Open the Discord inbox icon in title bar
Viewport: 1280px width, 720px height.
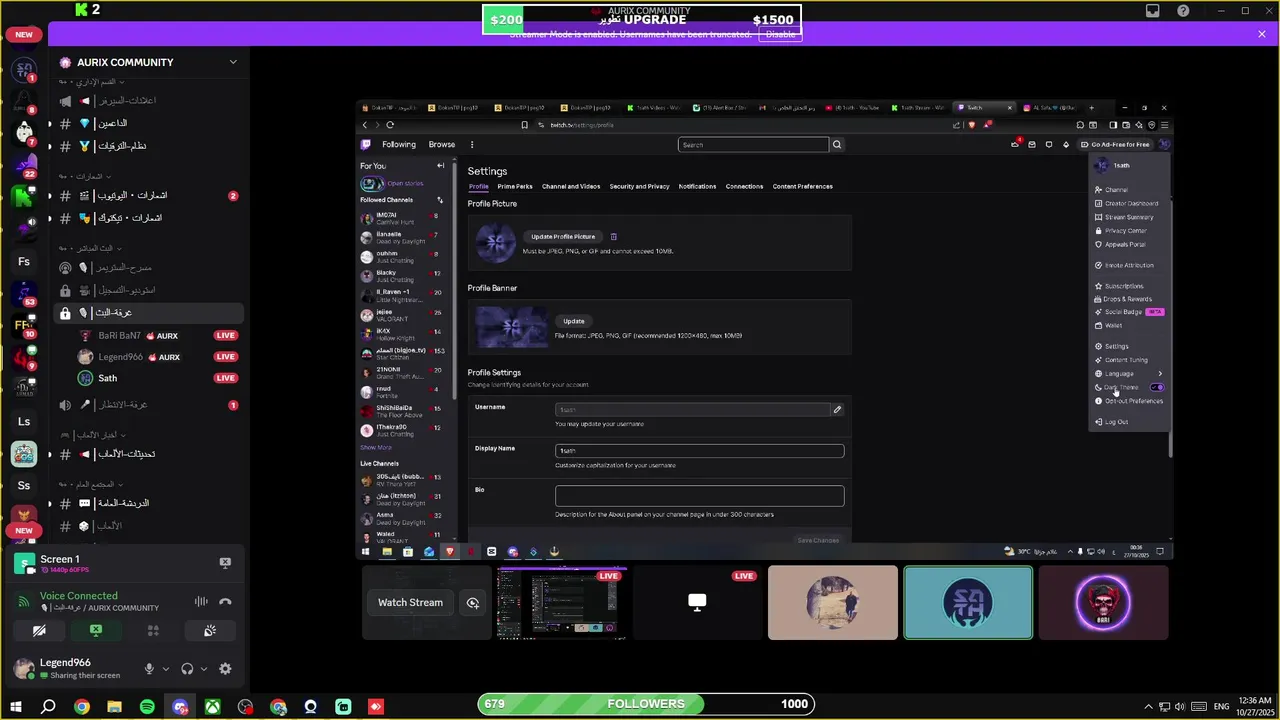pos(1153,11)
